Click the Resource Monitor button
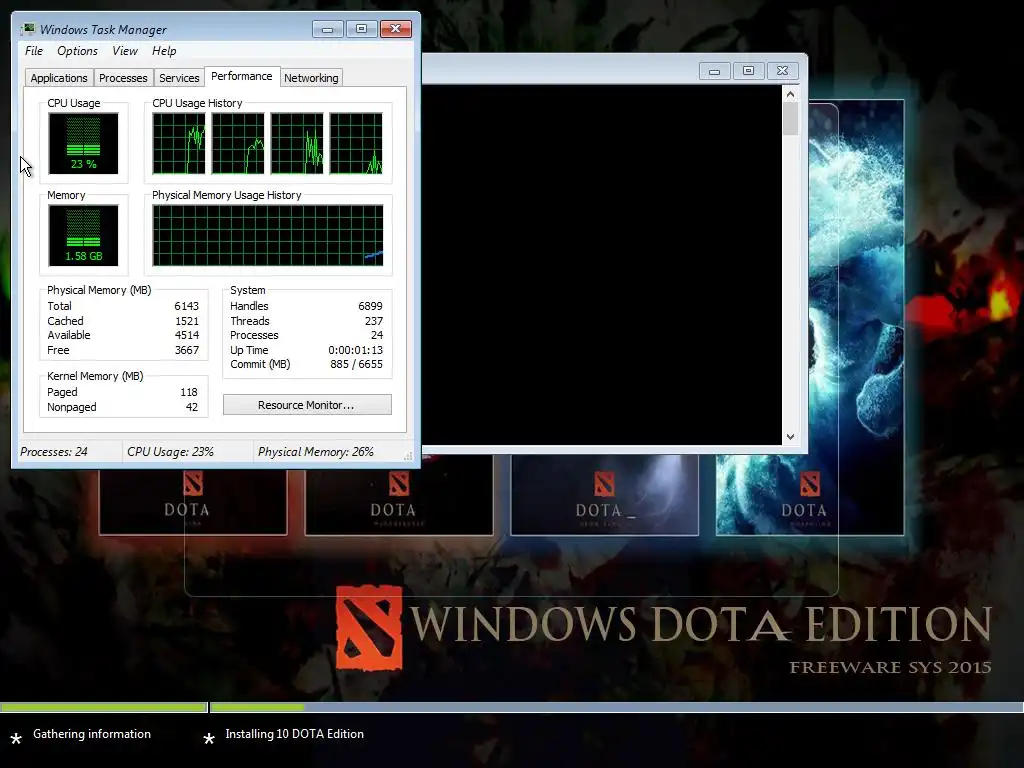1024x768 pixels. (x=307, y=405)
